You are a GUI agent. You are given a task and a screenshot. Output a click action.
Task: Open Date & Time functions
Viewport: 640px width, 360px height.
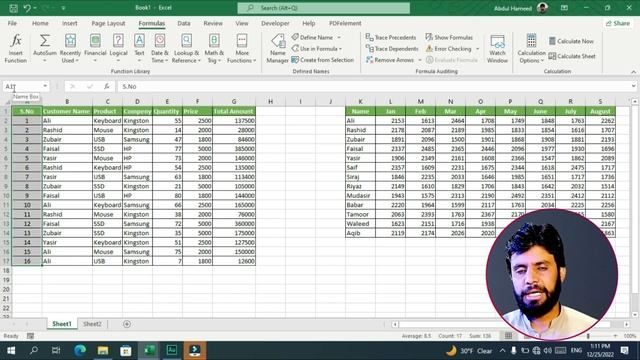tap(160, 48)
